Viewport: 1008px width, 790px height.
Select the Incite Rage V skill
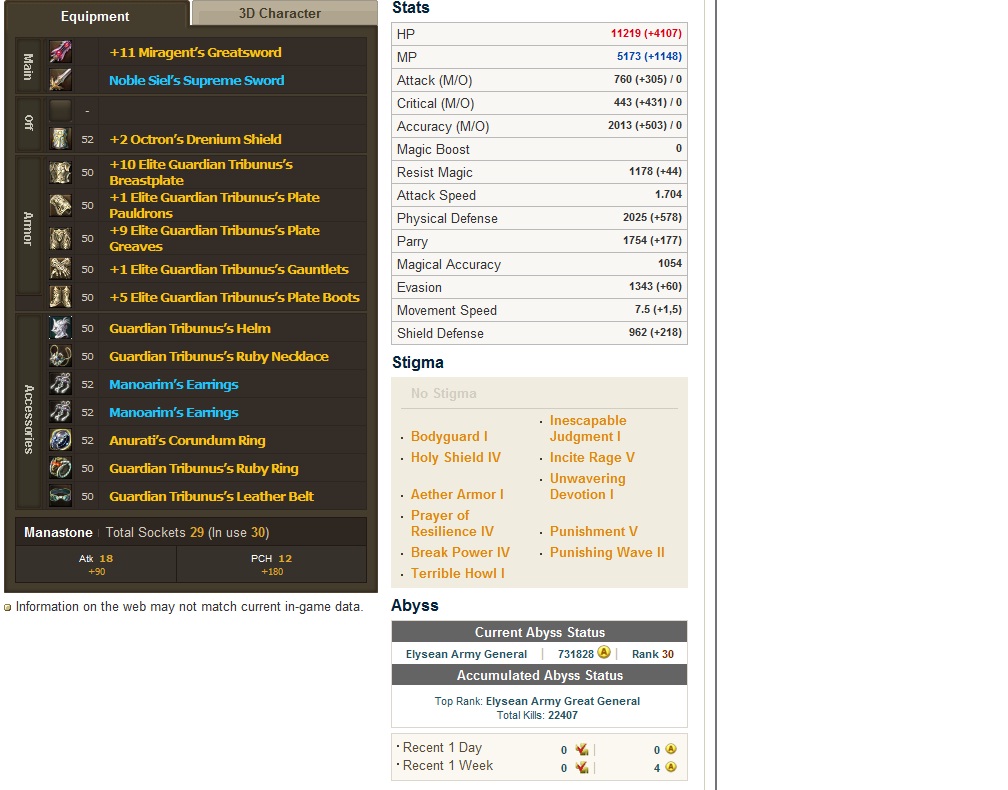click(592, 458)
